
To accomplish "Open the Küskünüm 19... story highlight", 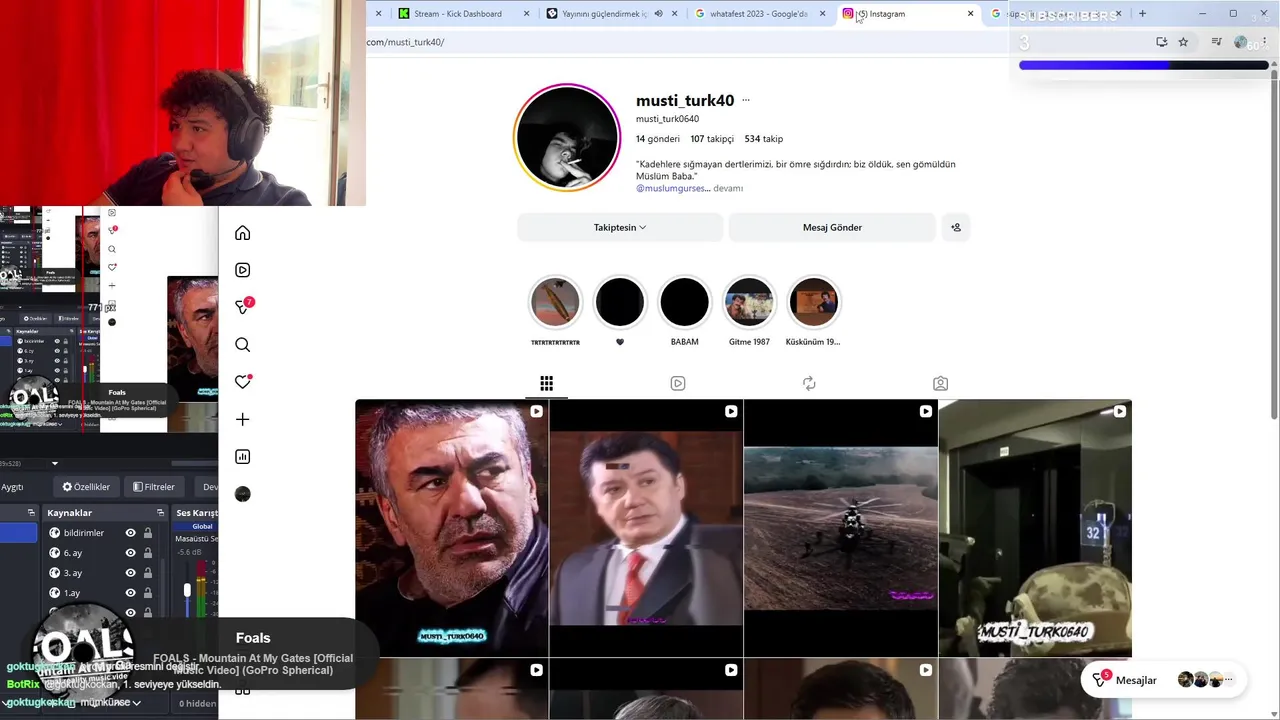I will tap(813, 302).
